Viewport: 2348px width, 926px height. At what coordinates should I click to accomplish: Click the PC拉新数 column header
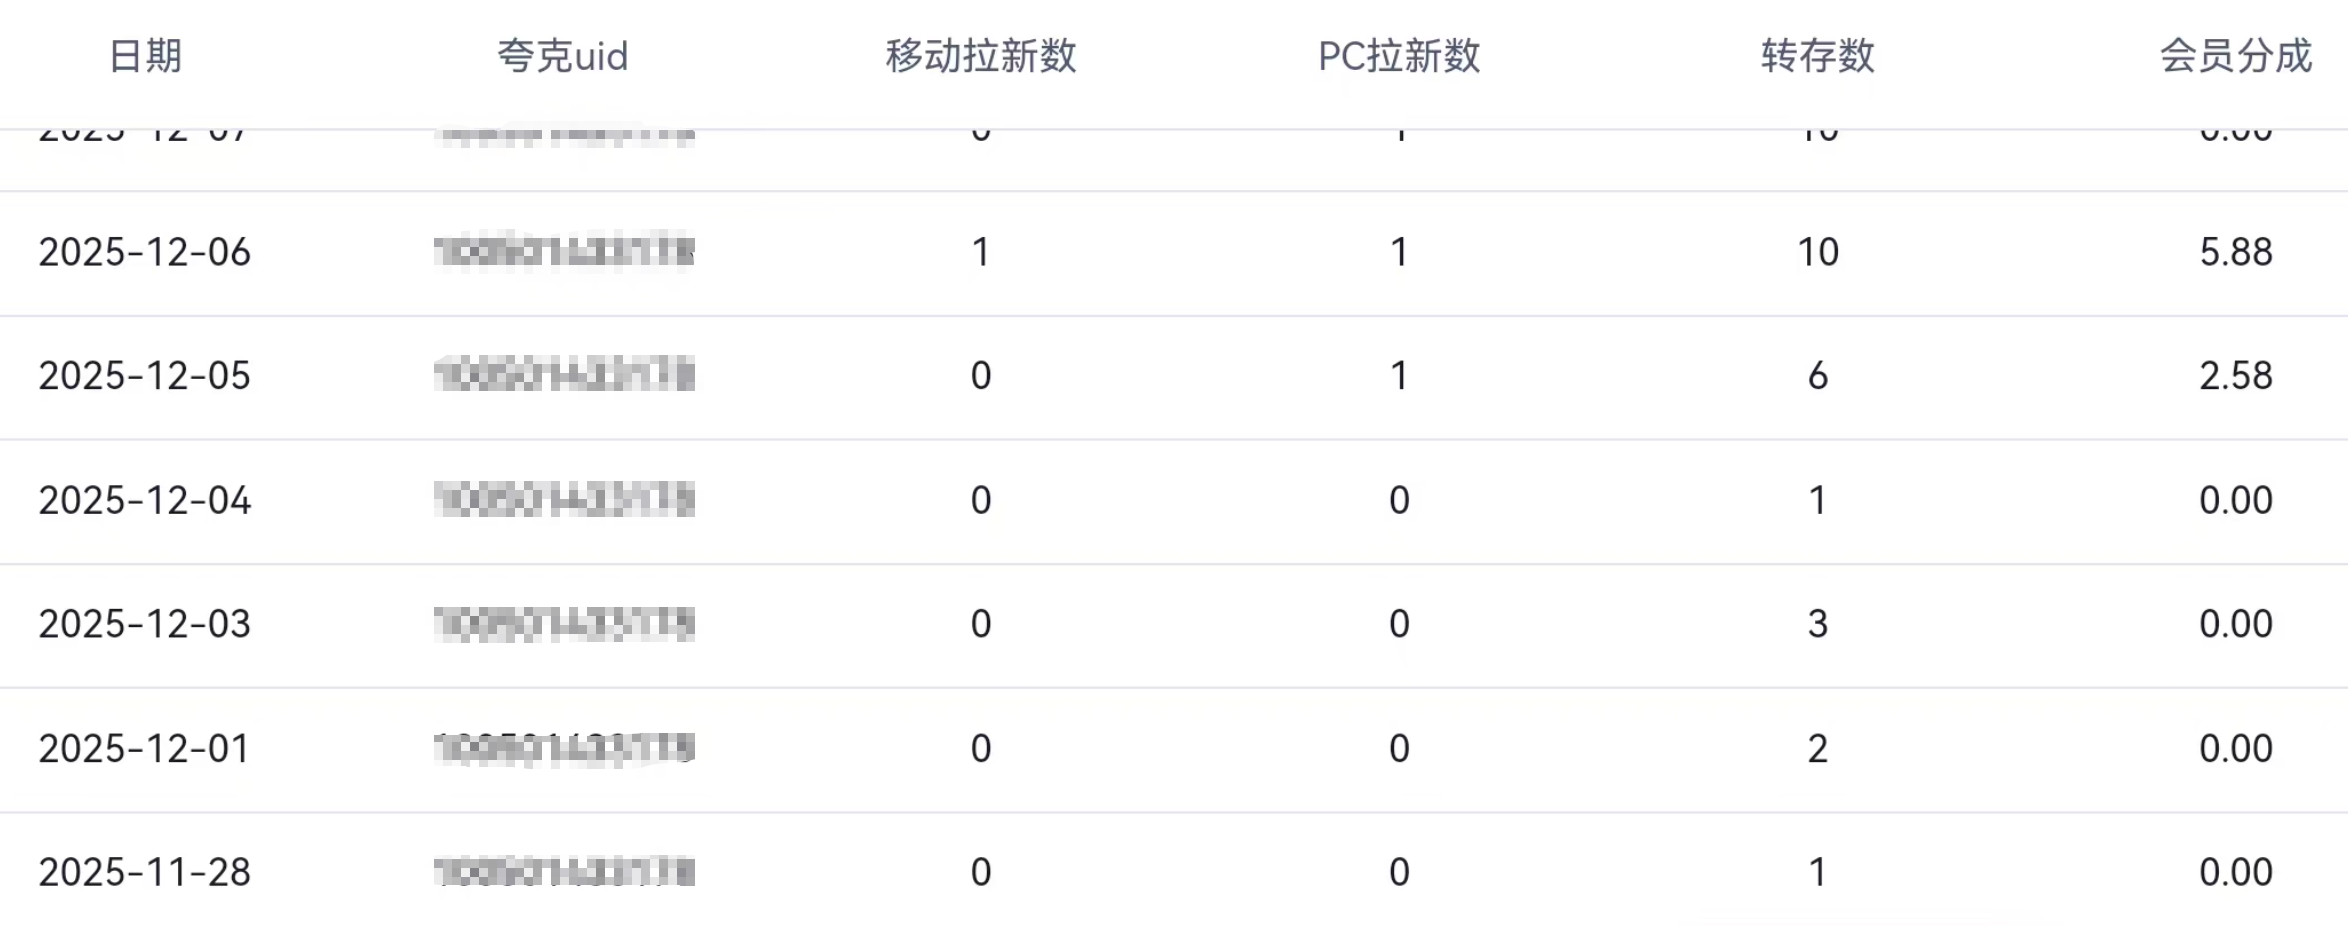pyautogui.click(x=1399, y=56)
